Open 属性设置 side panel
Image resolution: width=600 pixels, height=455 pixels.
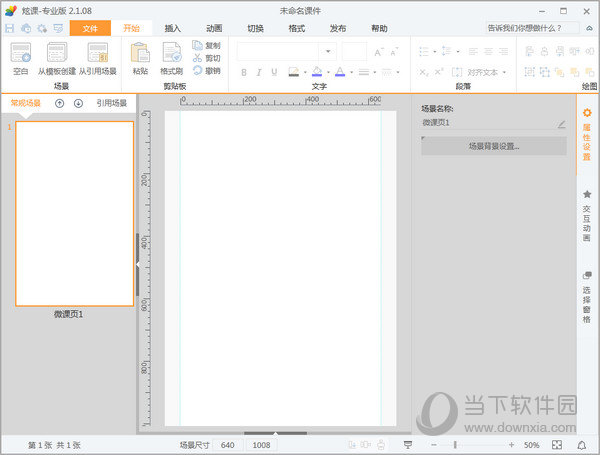pyautogui.click(x=587, y=134)
